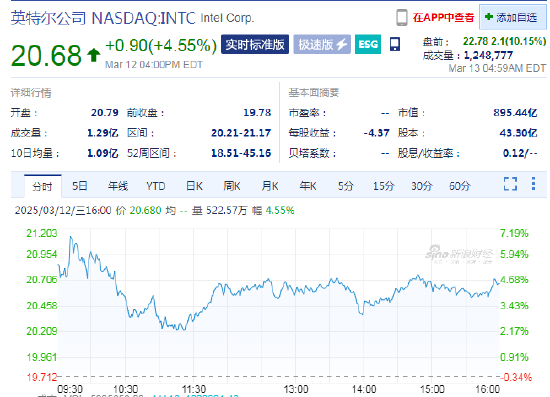Expand chart to fullscreen
This screenshot has height=397, width=550.
510,184
